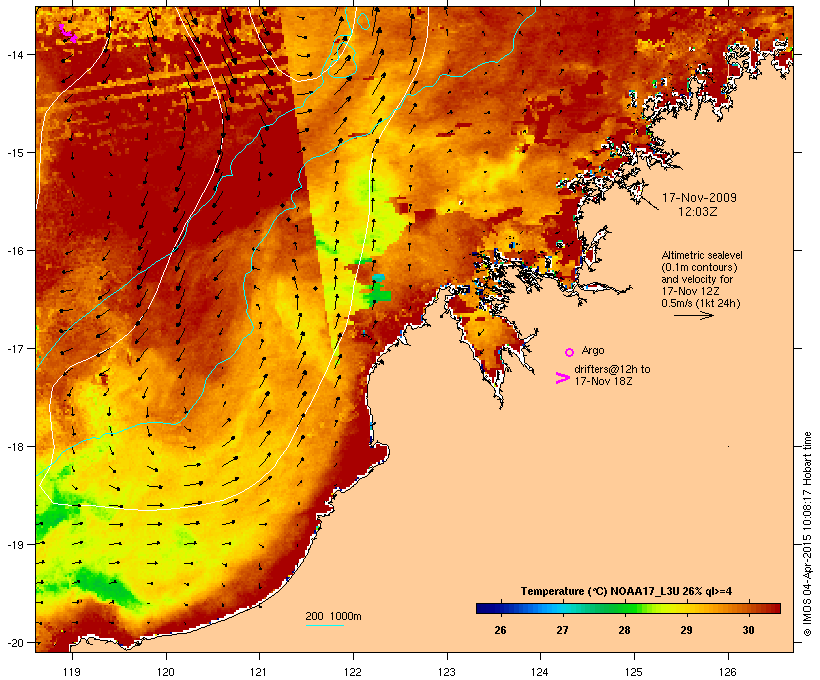Viewport: 820px width, 680px height.
Task: Click the time label 12:03Z
Action: coord(698,212)
